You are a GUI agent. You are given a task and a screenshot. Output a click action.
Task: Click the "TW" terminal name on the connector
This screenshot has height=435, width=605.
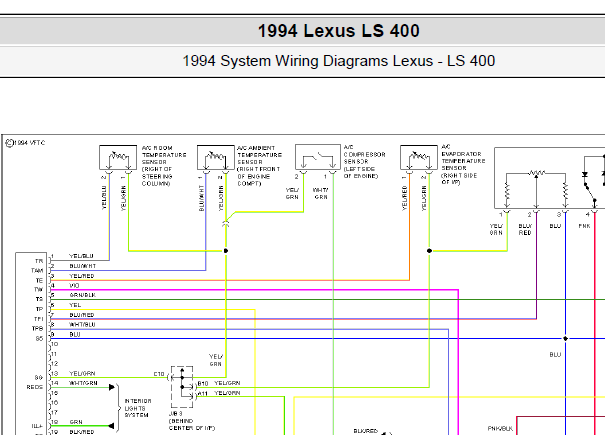[39, 289]
